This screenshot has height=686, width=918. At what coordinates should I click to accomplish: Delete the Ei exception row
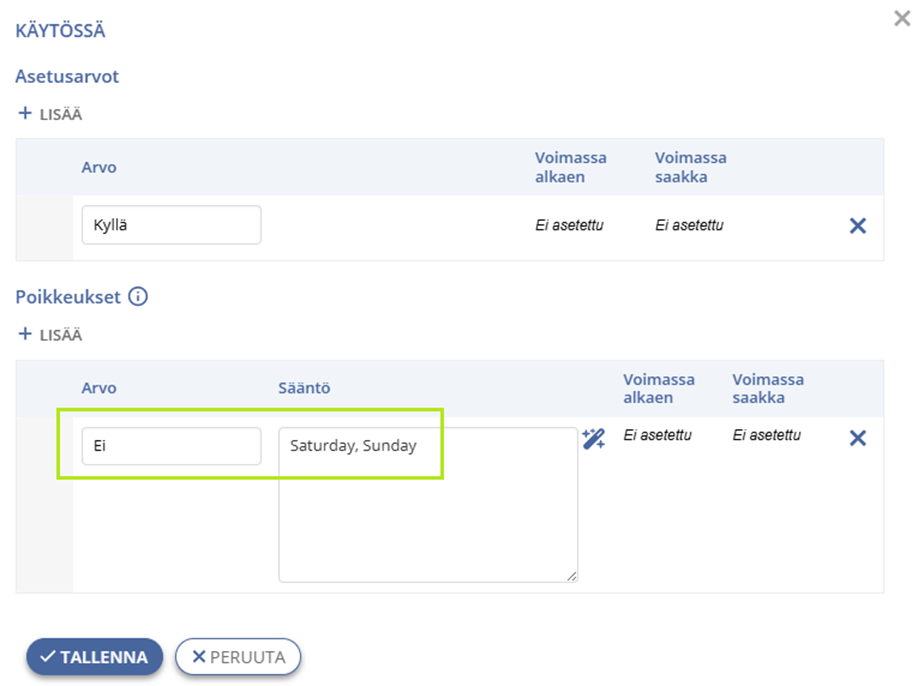click(x=858, y=438)
